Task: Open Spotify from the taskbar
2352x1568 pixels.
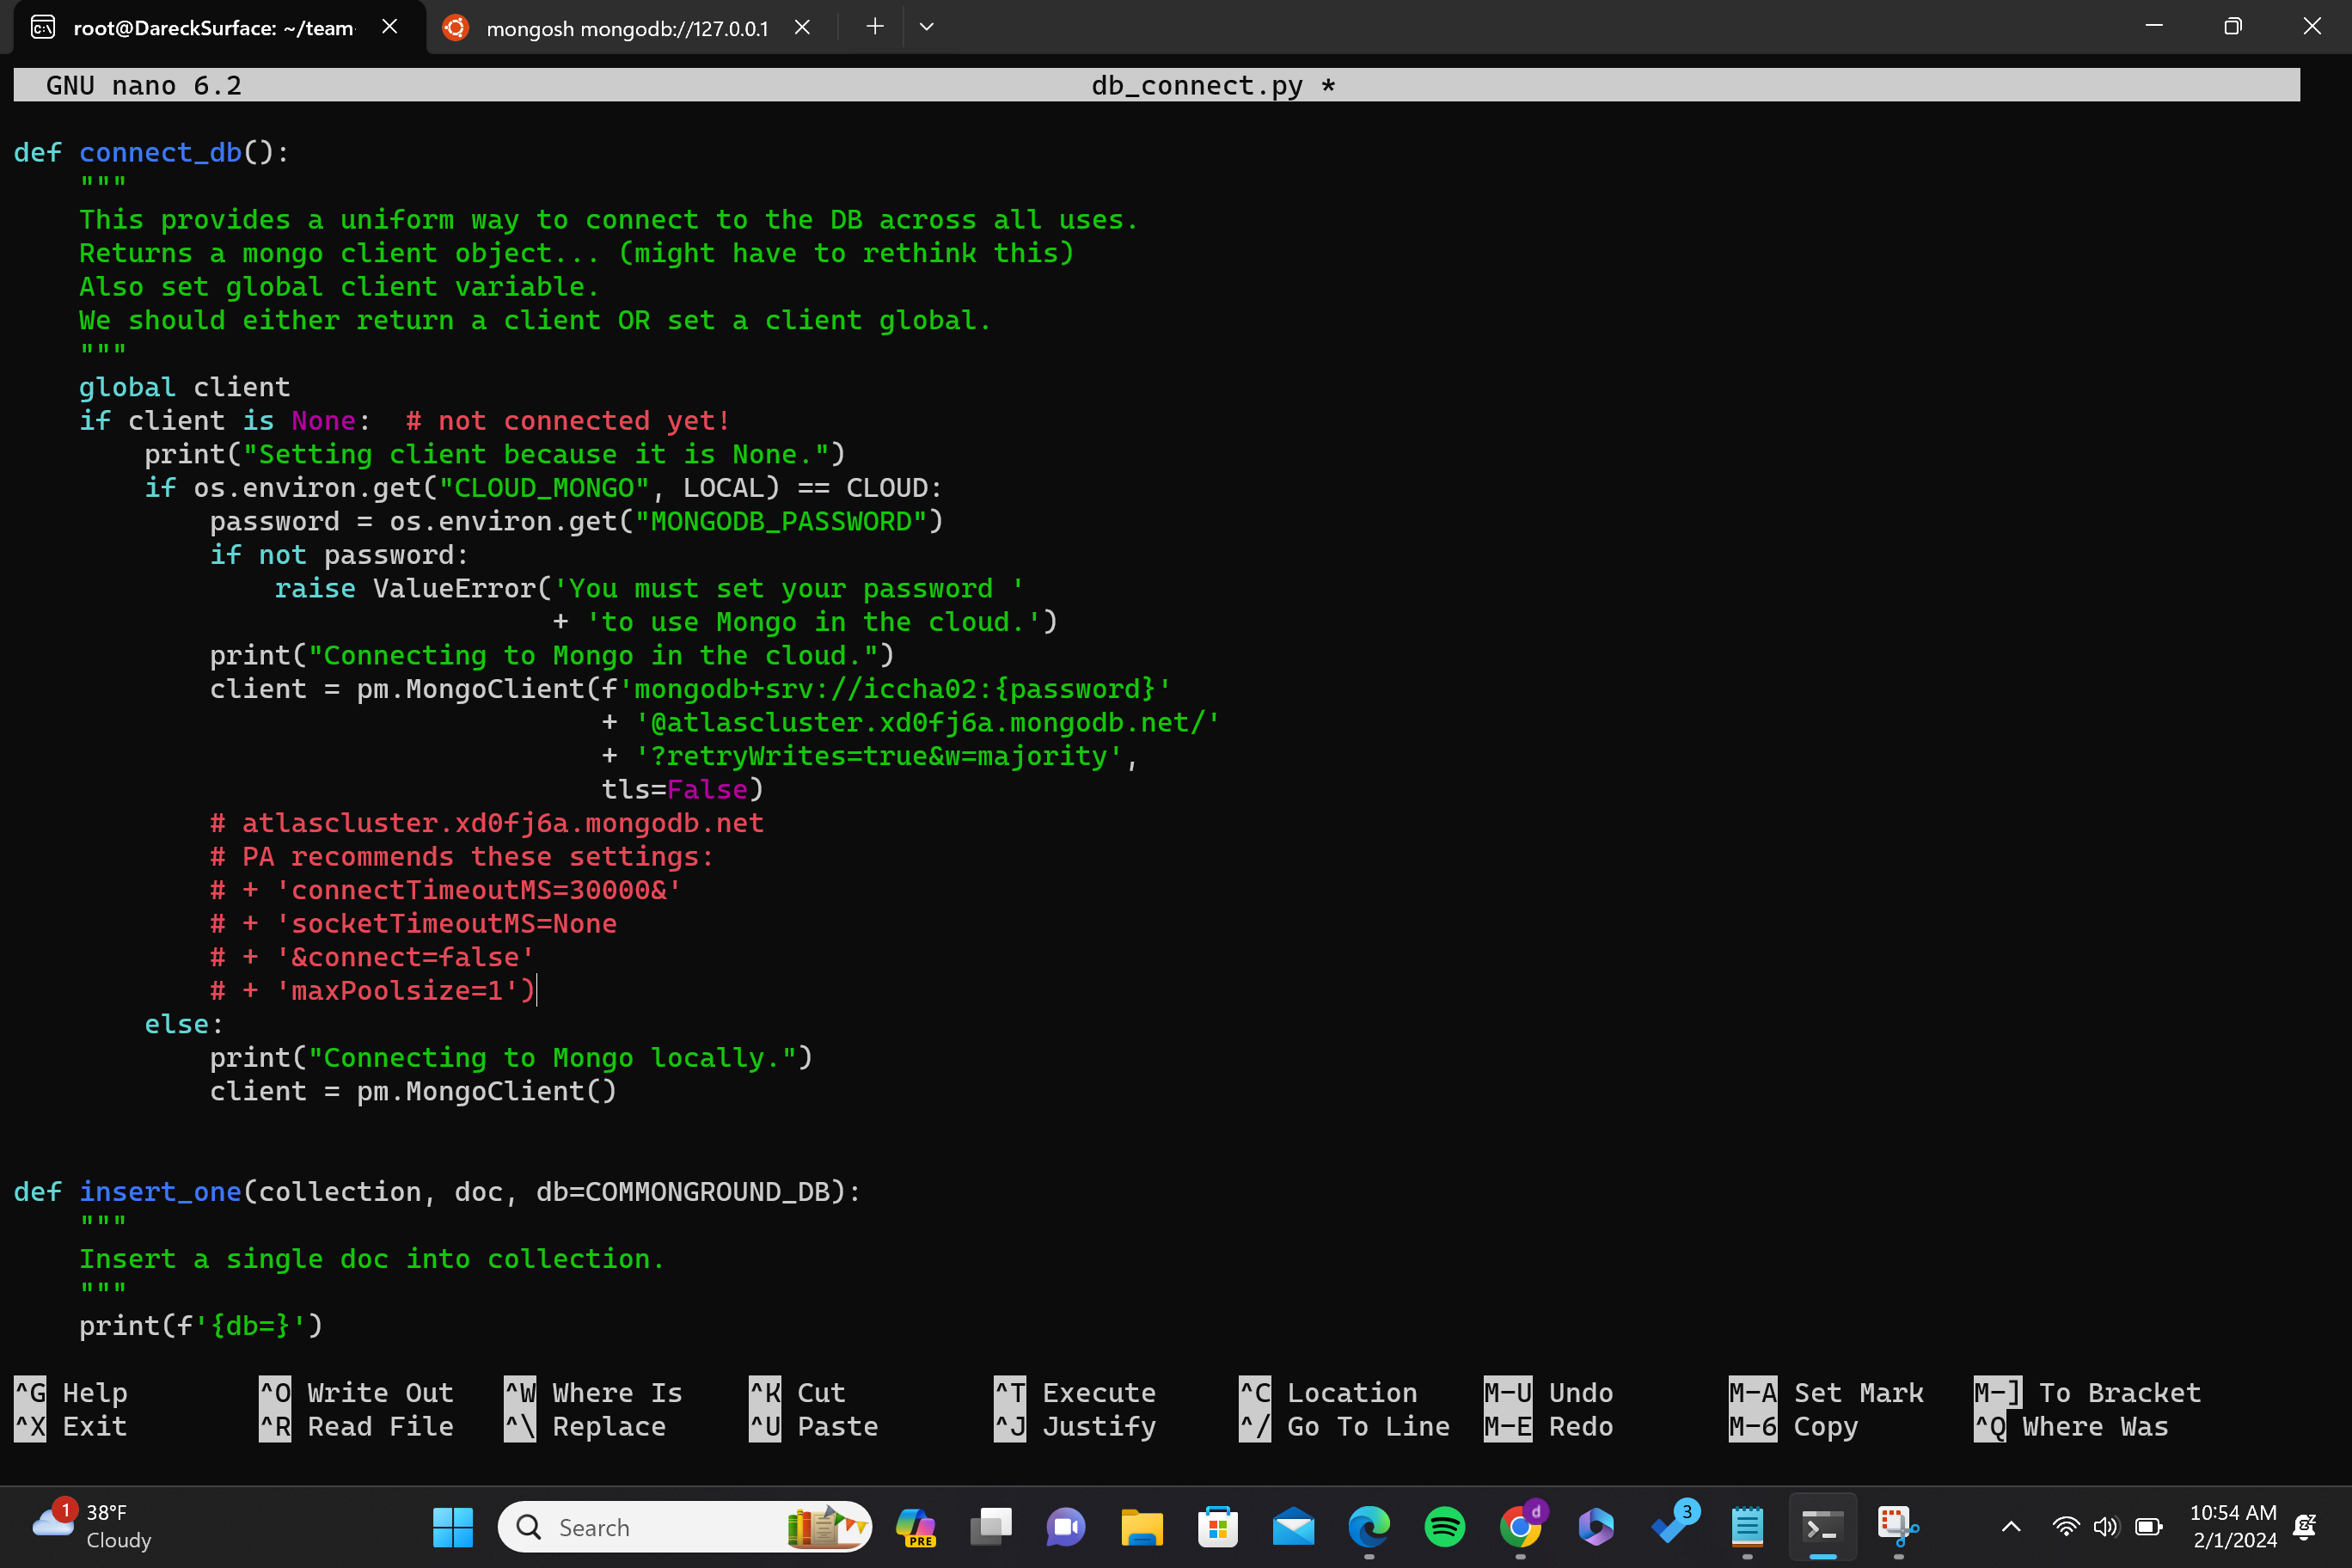Action: pyautogui.click(x=1444, y=1526)
